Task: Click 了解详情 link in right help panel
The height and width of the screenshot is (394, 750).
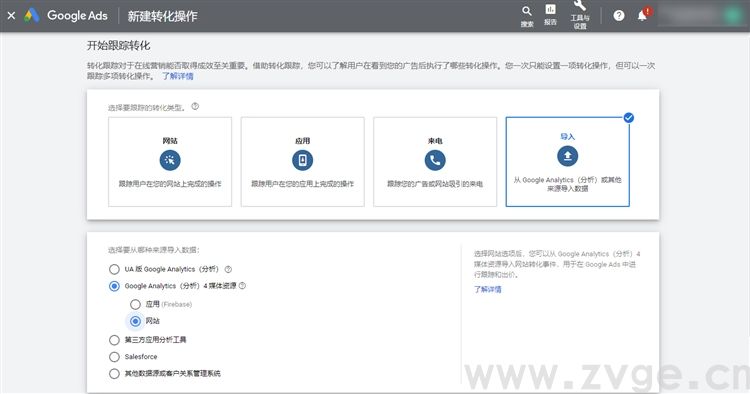Action: (487, 289)
